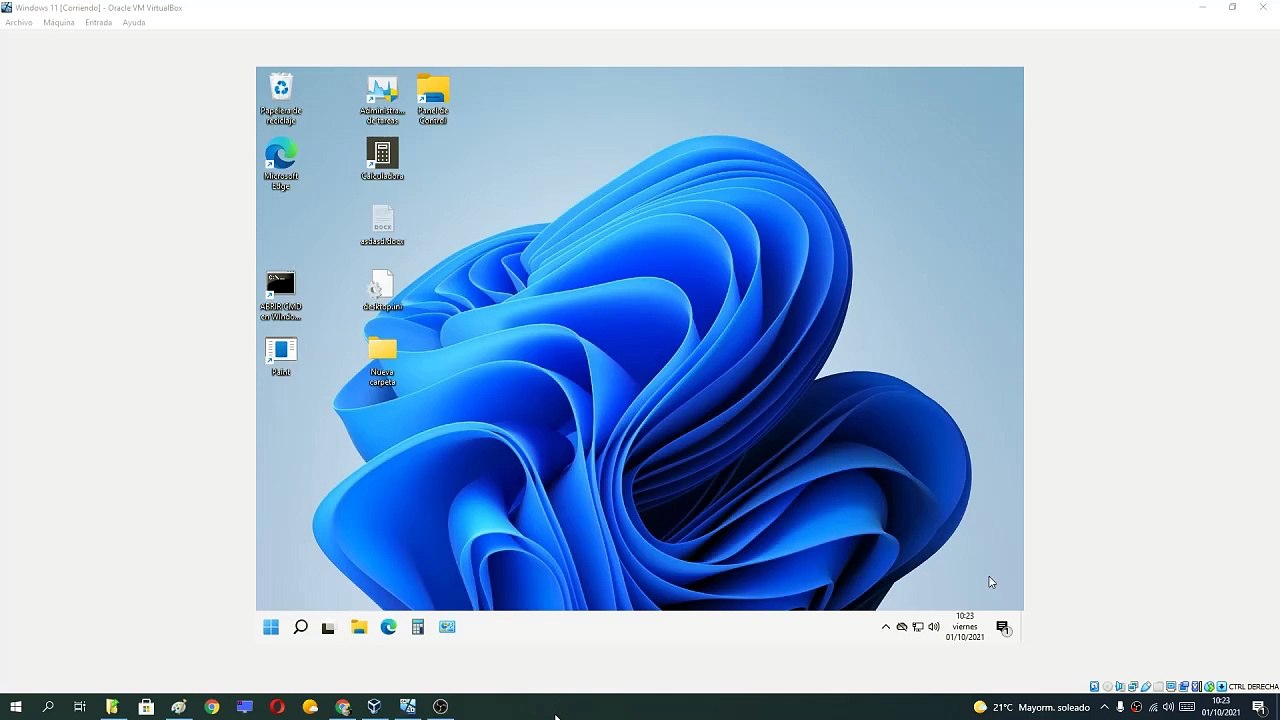
Task: Open the host Windows Start button
Action: [16, 707]
